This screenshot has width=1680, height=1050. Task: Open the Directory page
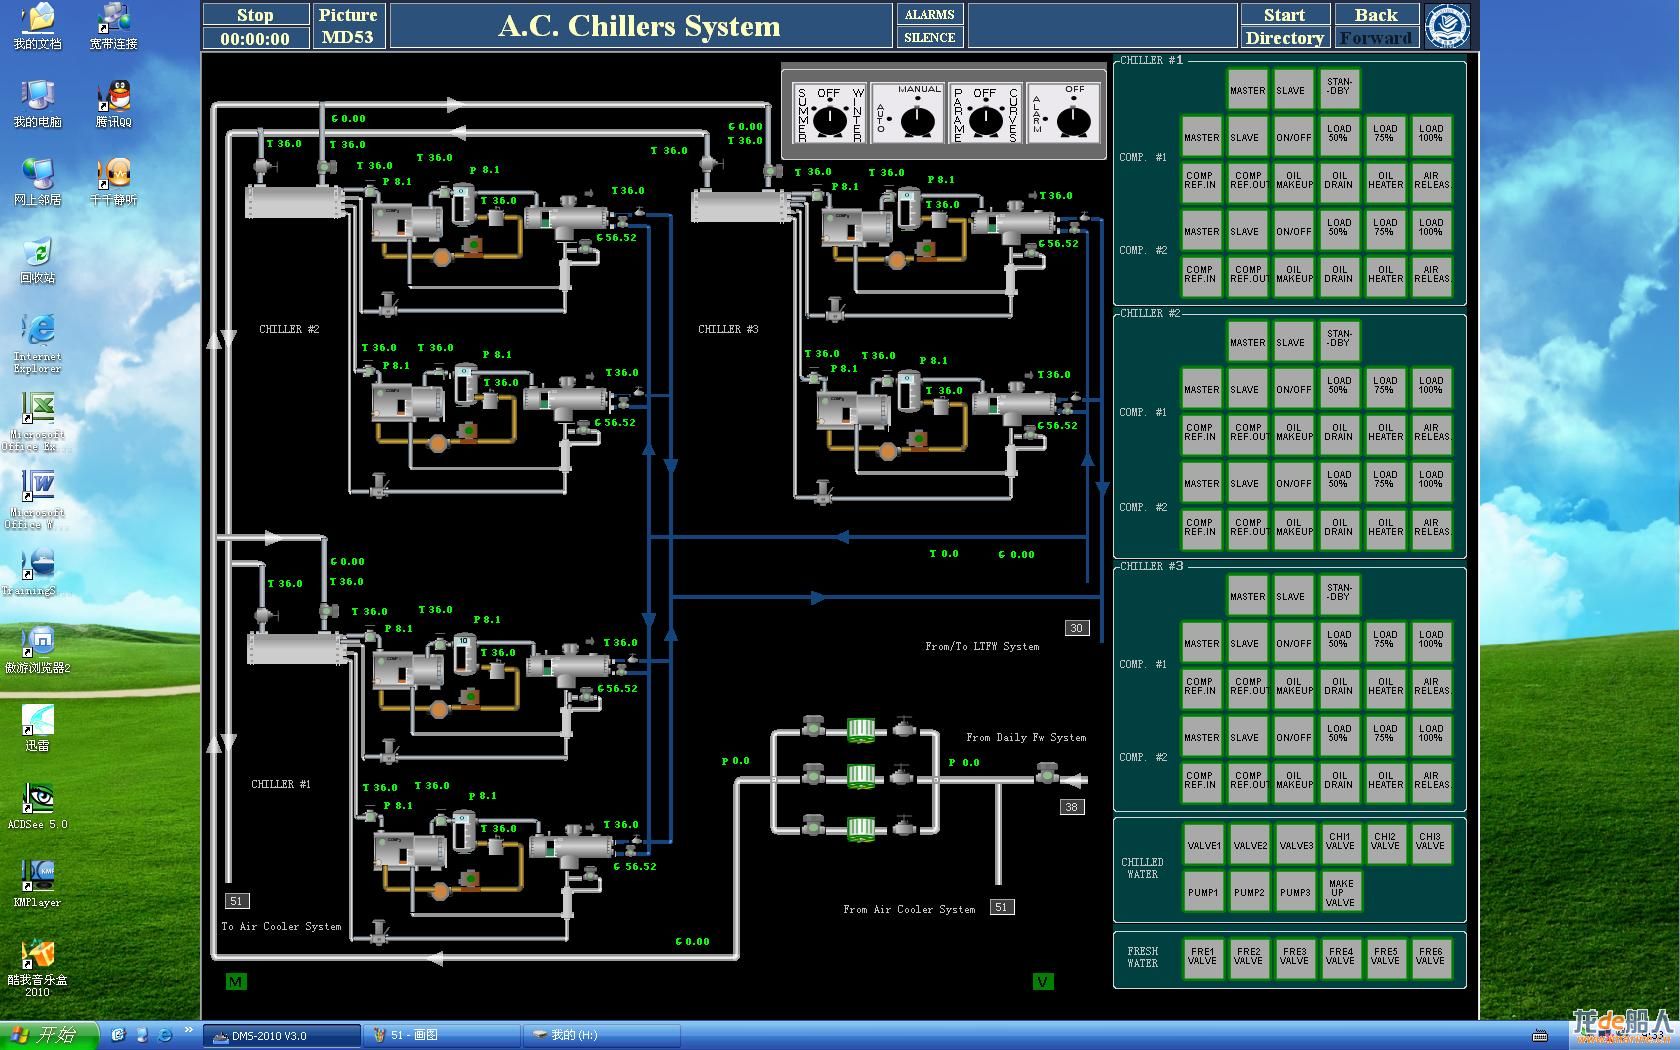coord(1284,38)
